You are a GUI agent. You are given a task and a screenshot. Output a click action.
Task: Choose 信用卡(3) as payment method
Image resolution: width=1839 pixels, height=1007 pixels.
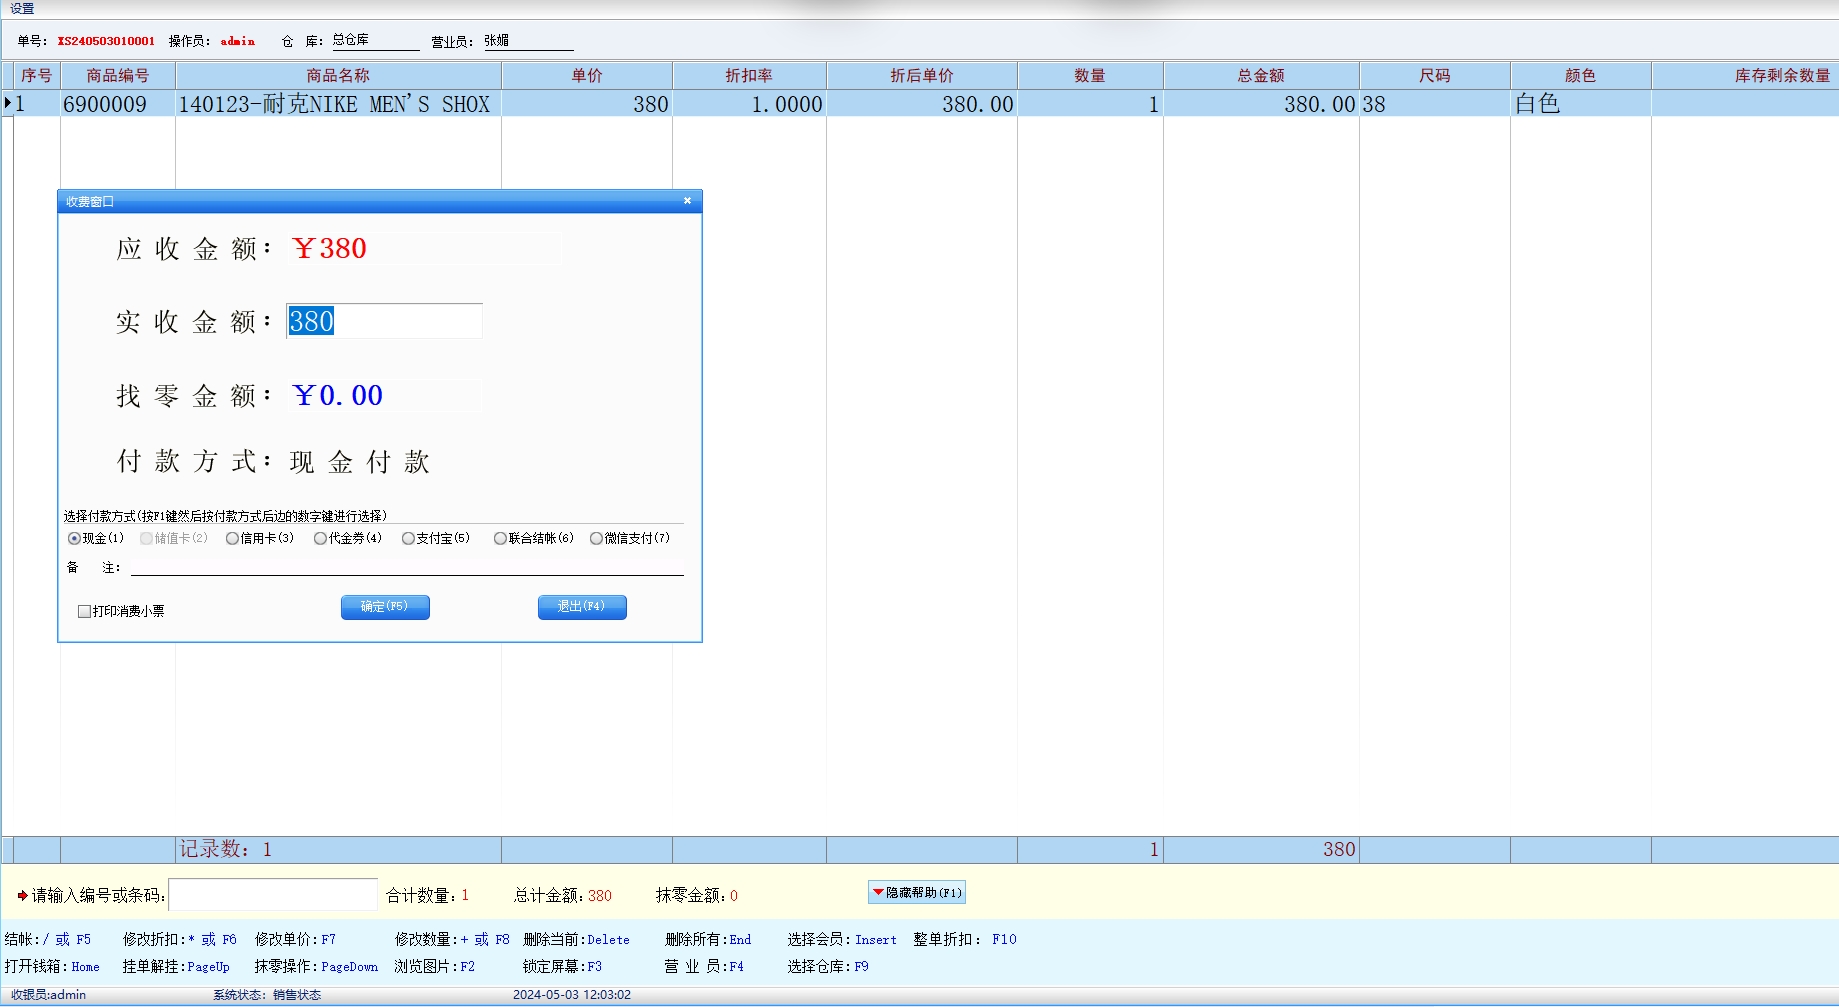[x=232, y=539]
